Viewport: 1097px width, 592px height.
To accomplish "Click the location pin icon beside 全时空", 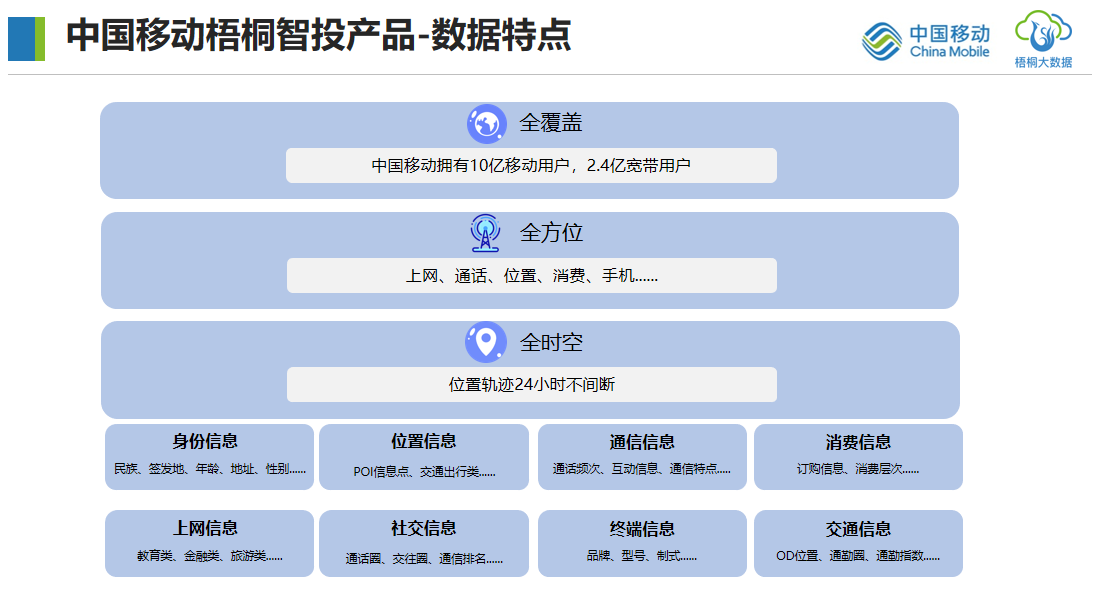I will tap(486, 342).
